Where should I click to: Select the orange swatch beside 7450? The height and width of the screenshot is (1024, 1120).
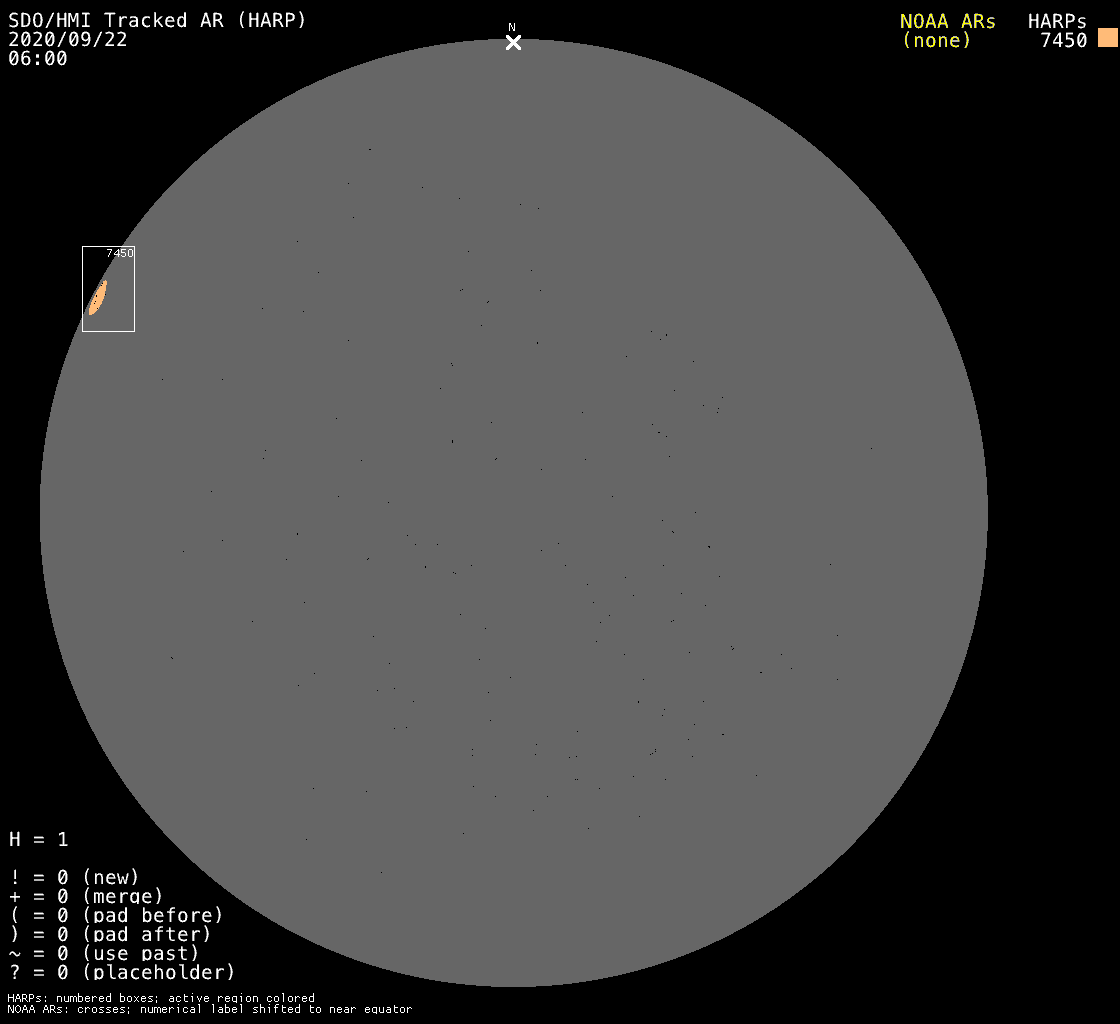click(1107, 39)
